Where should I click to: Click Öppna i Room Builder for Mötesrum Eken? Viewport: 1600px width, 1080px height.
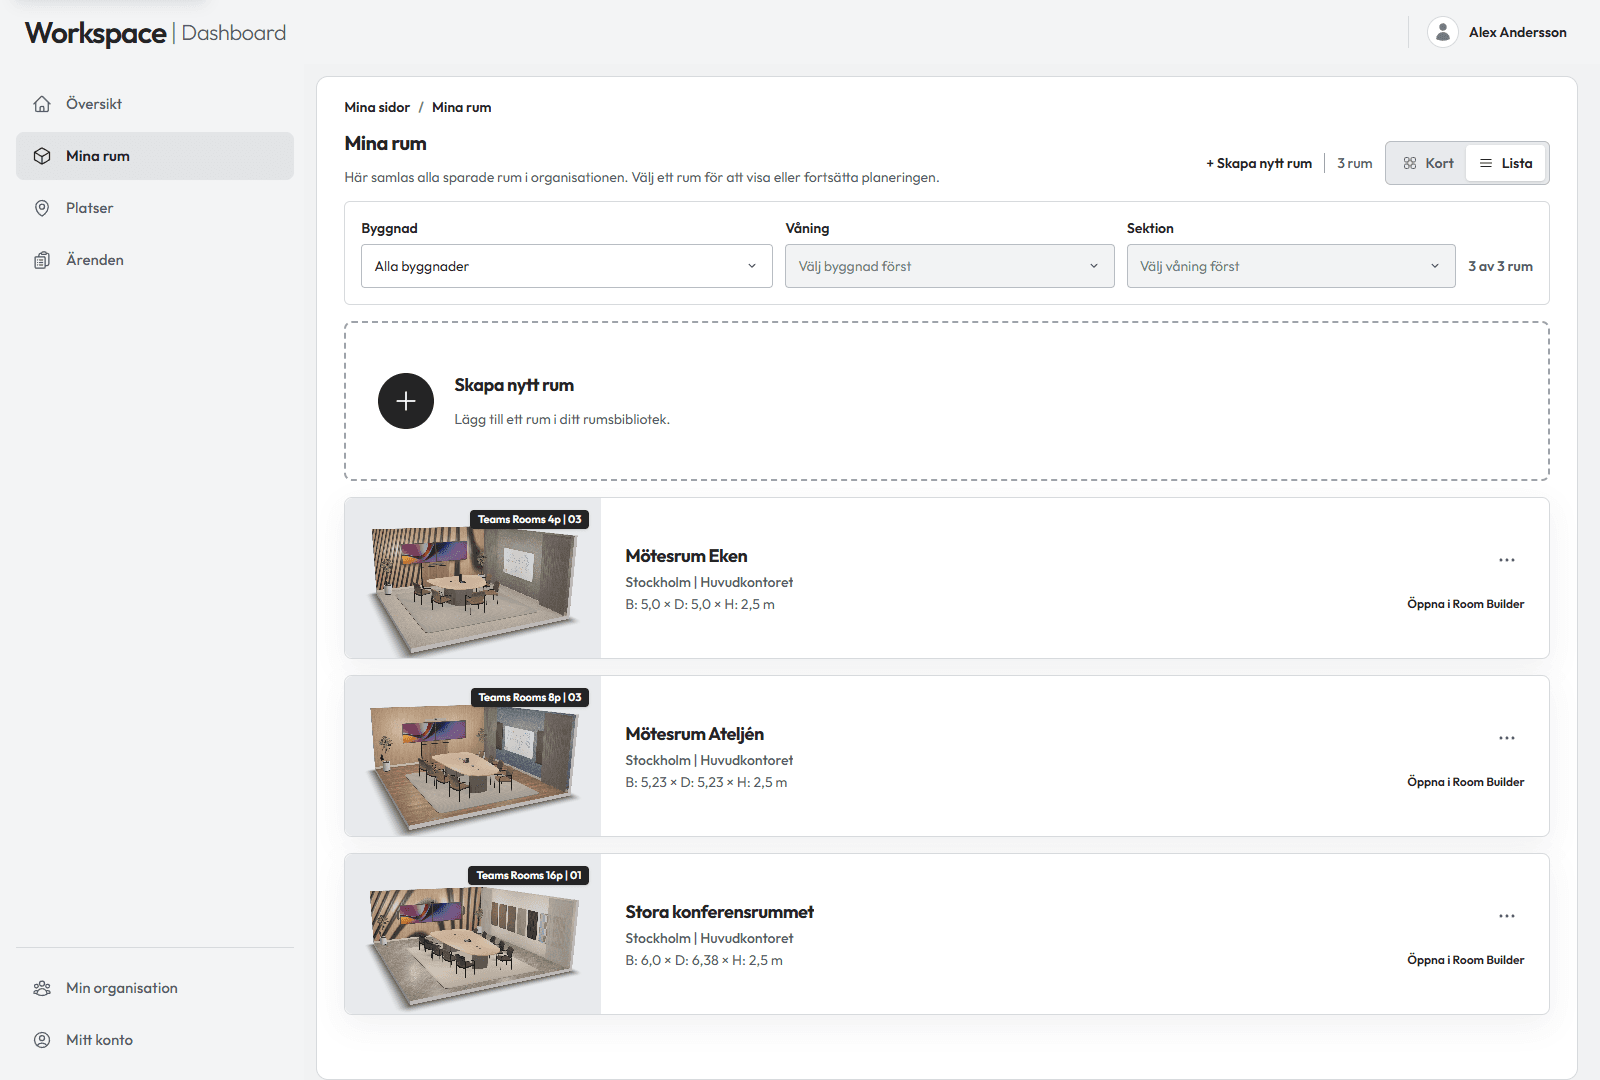pos(1465,604)
